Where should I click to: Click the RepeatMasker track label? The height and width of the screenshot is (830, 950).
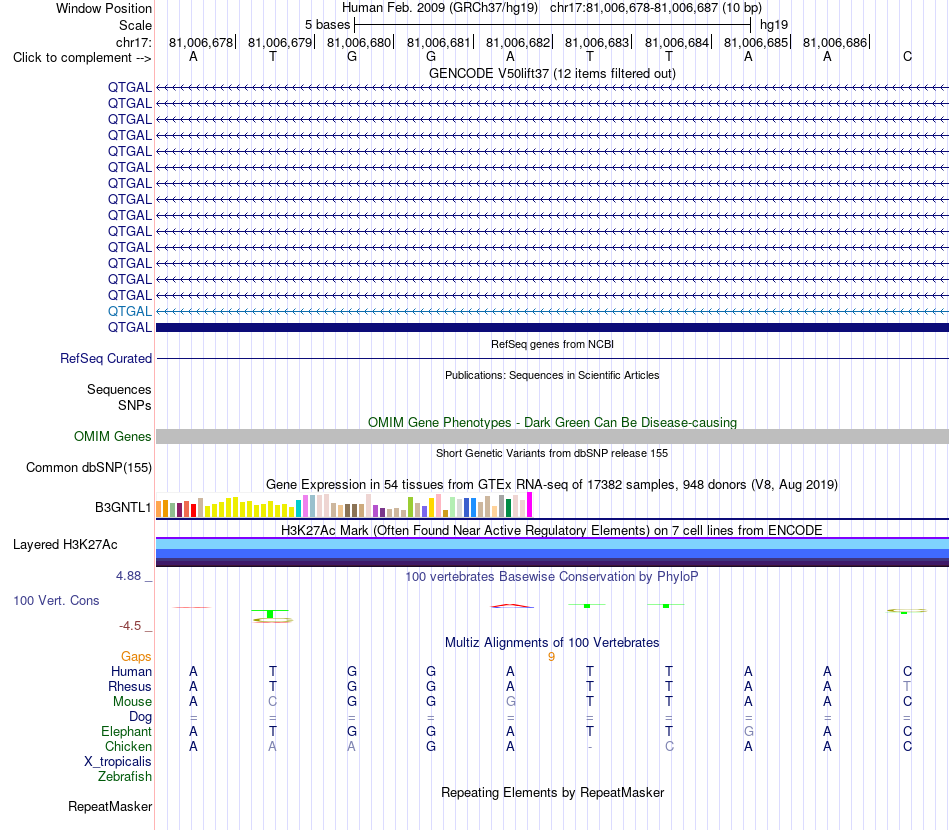click(110, 807)
